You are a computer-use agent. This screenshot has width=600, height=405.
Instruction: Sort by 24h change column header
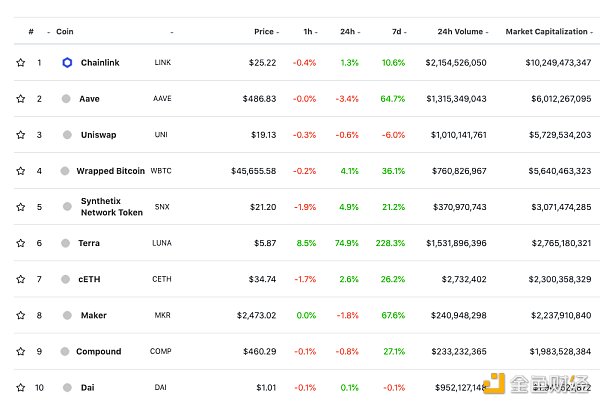click(350, 32)
